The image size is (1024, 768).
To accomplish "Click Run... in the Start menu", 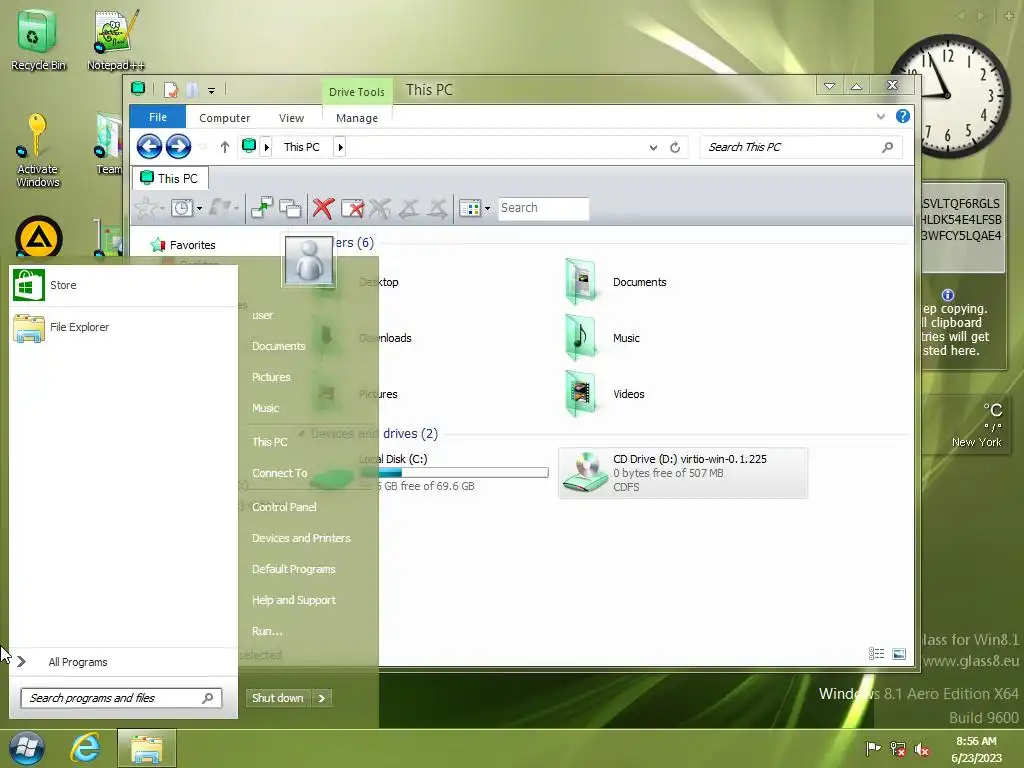I will pyautogui.click(x=267, y=632).
